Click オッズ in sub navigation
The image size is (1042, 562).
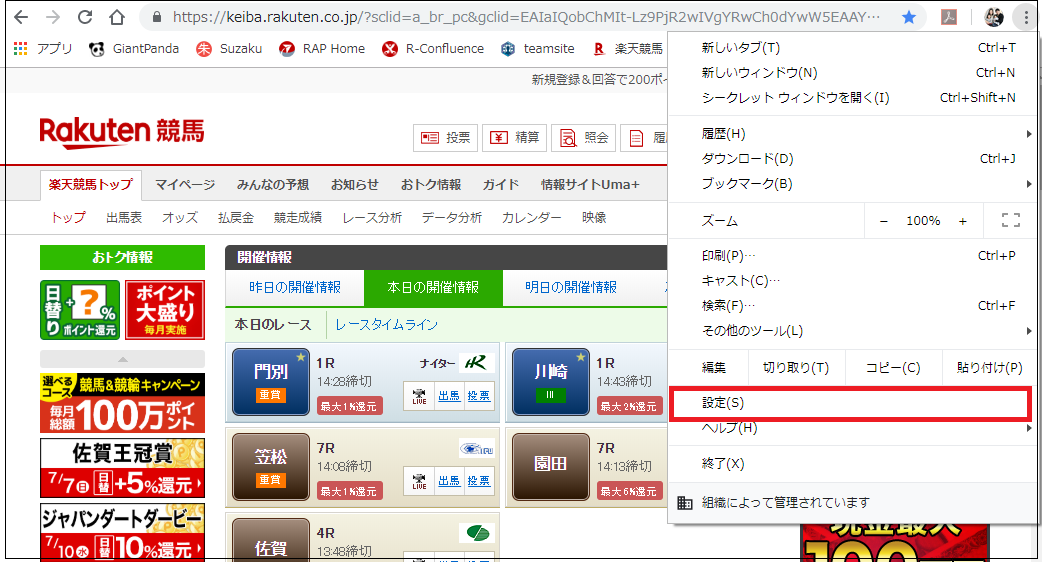click(x=180, y=217)
